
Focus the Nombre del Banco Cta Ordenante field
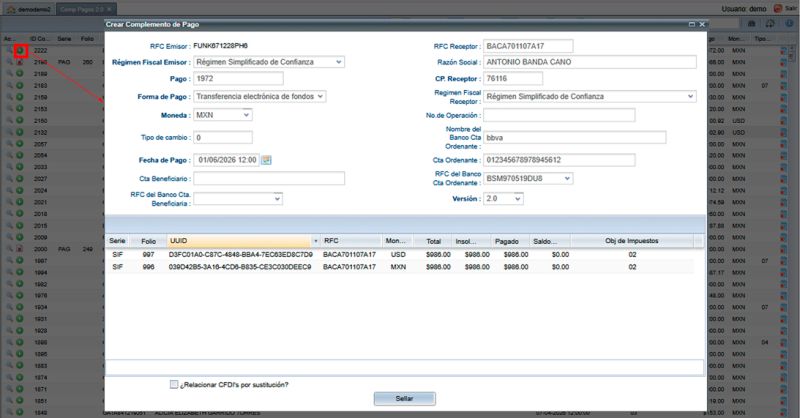click(574, 138)
